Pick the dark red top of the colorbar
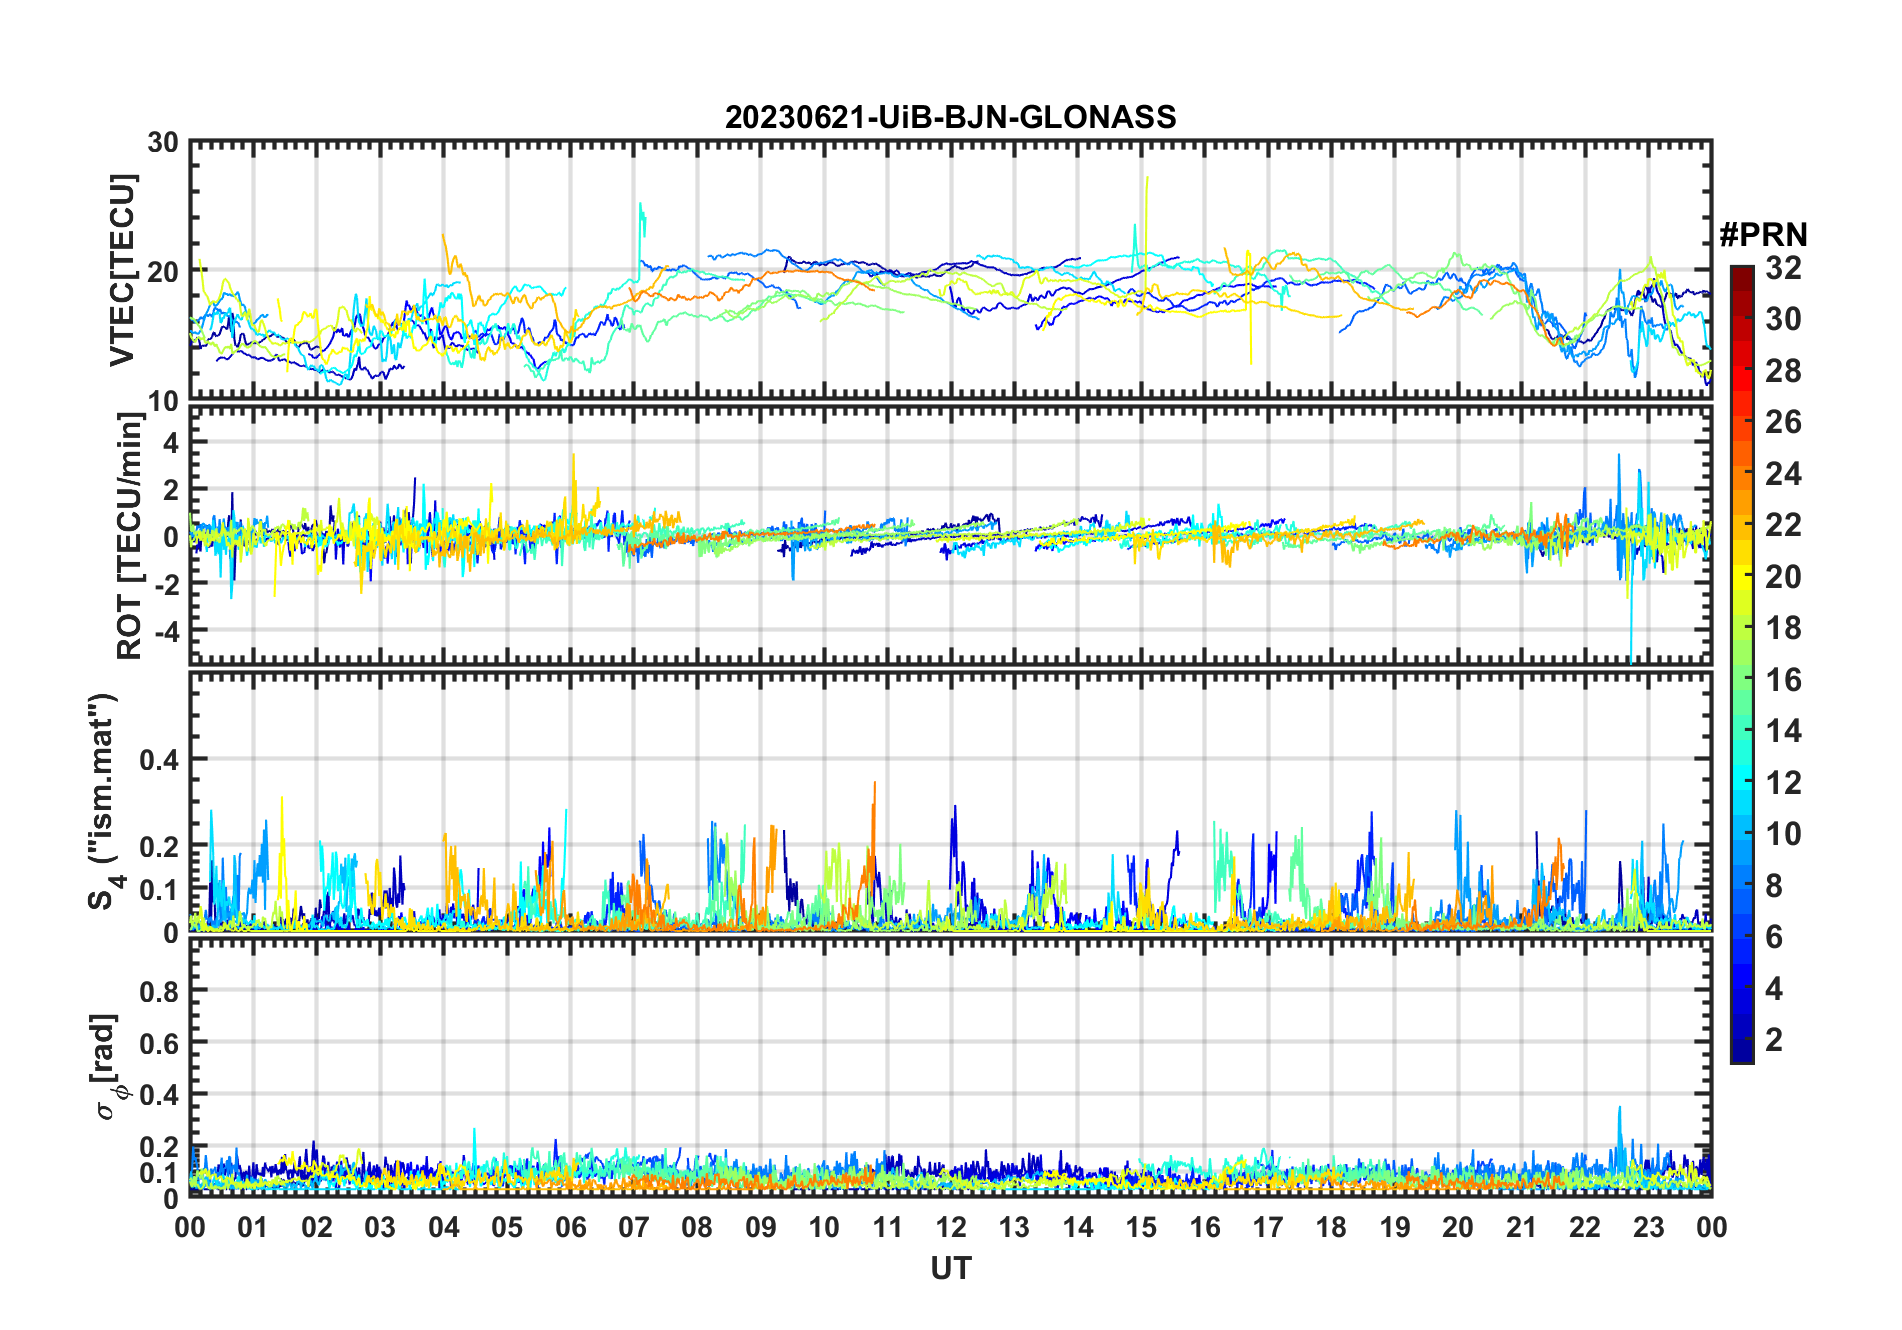The height and width of the screenshot is (1330, 1902). click(x=1741, y=272)
